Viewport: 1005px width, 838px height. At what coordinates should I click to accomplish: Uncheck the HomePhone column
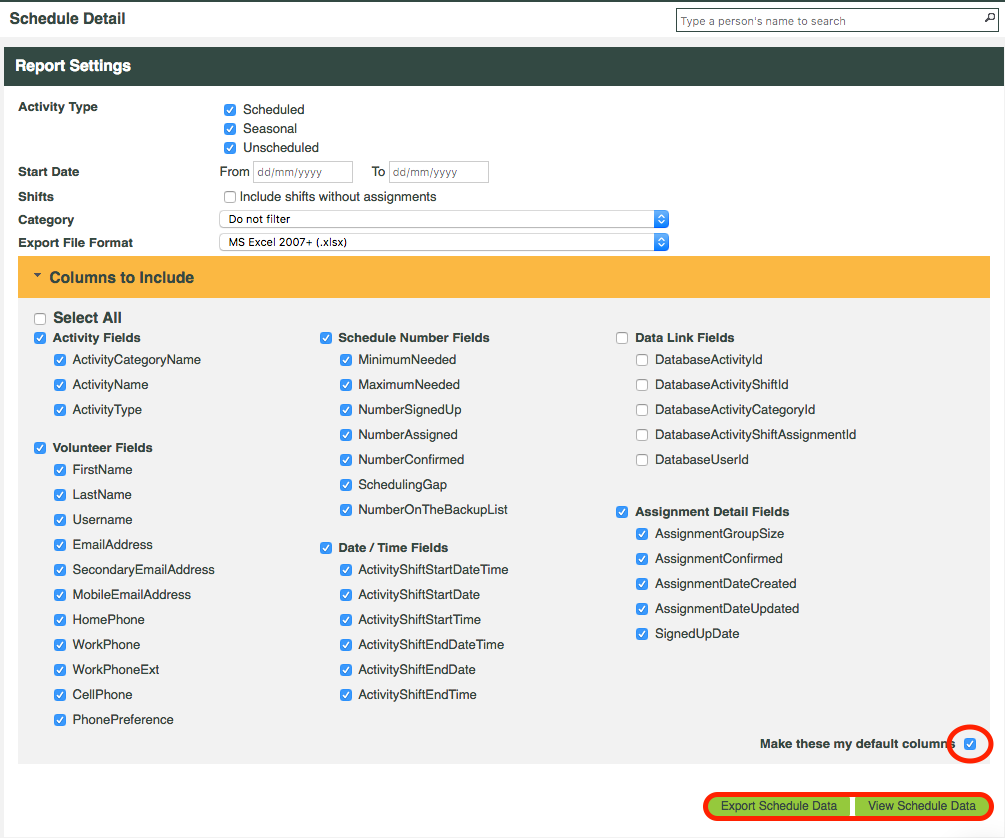[60, 620]
